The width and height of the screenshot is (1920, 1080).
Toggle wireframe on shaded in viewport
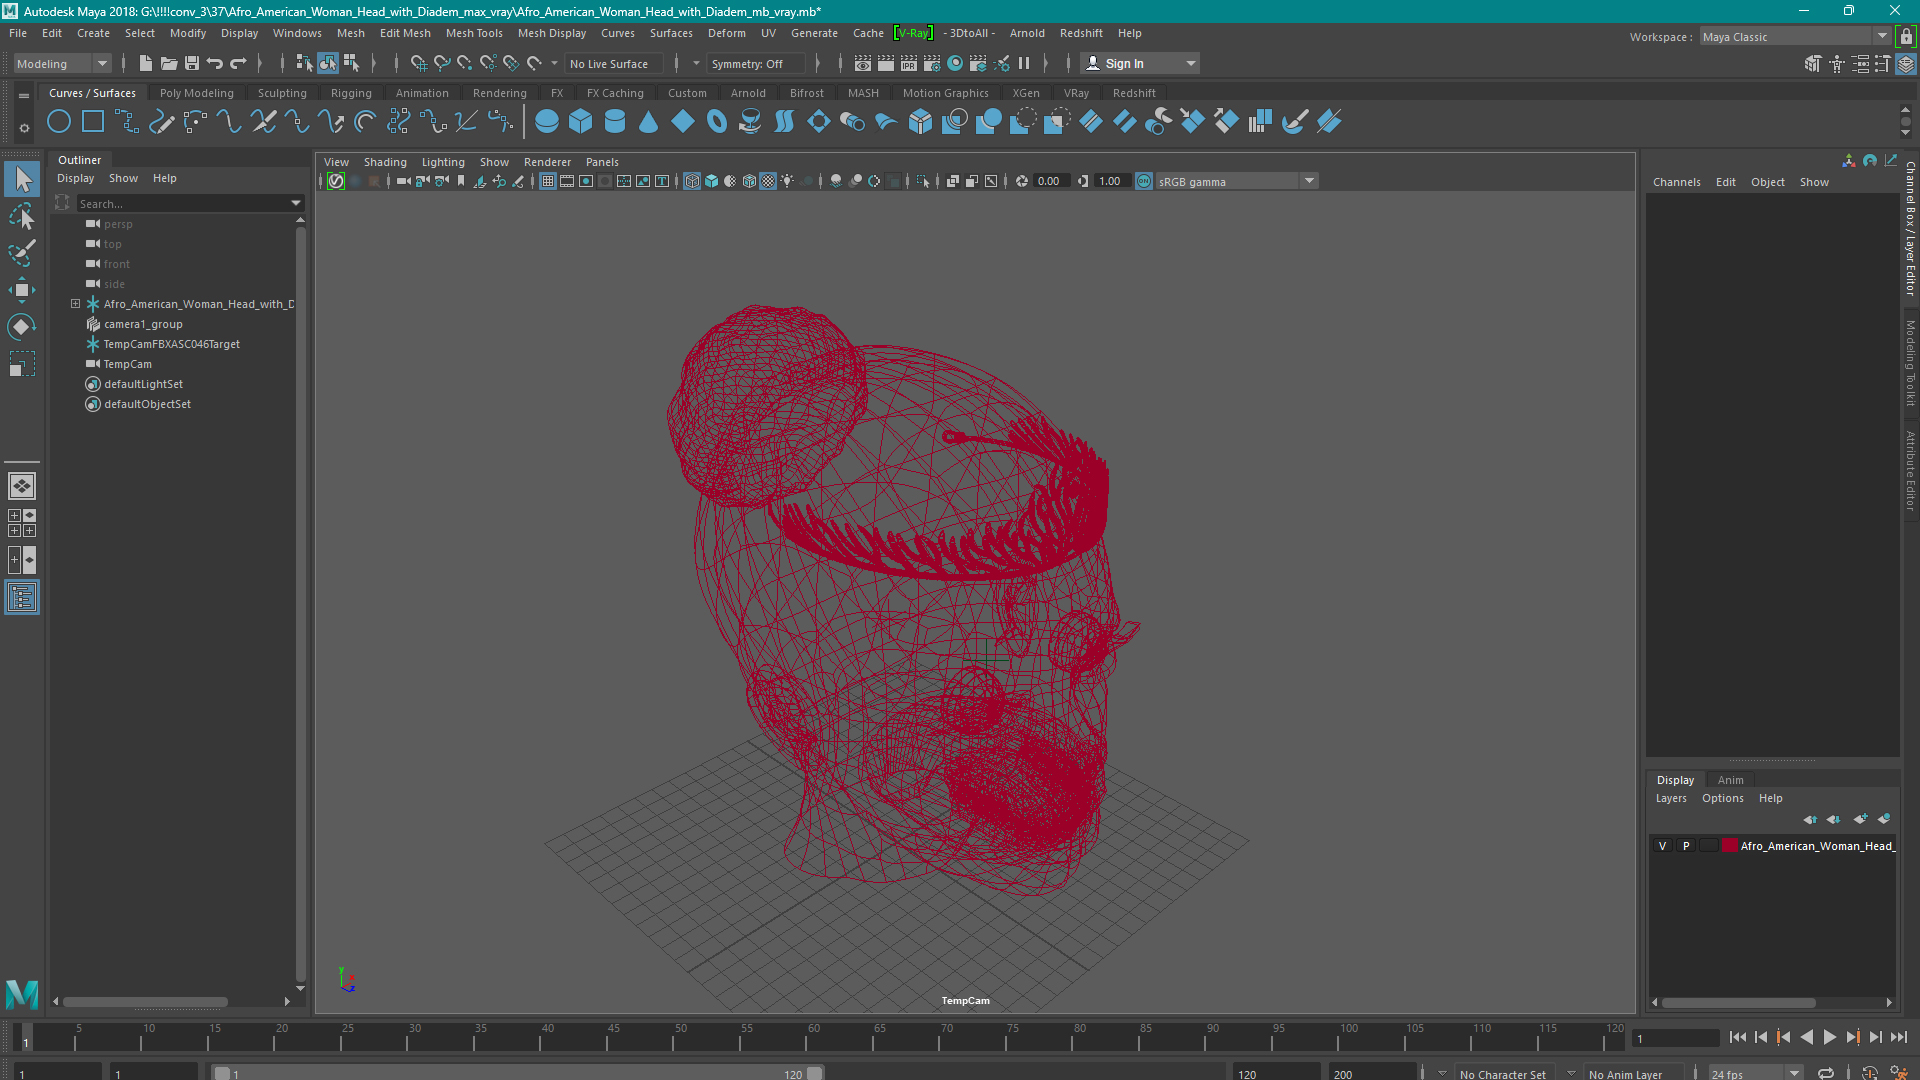(749, 181)
